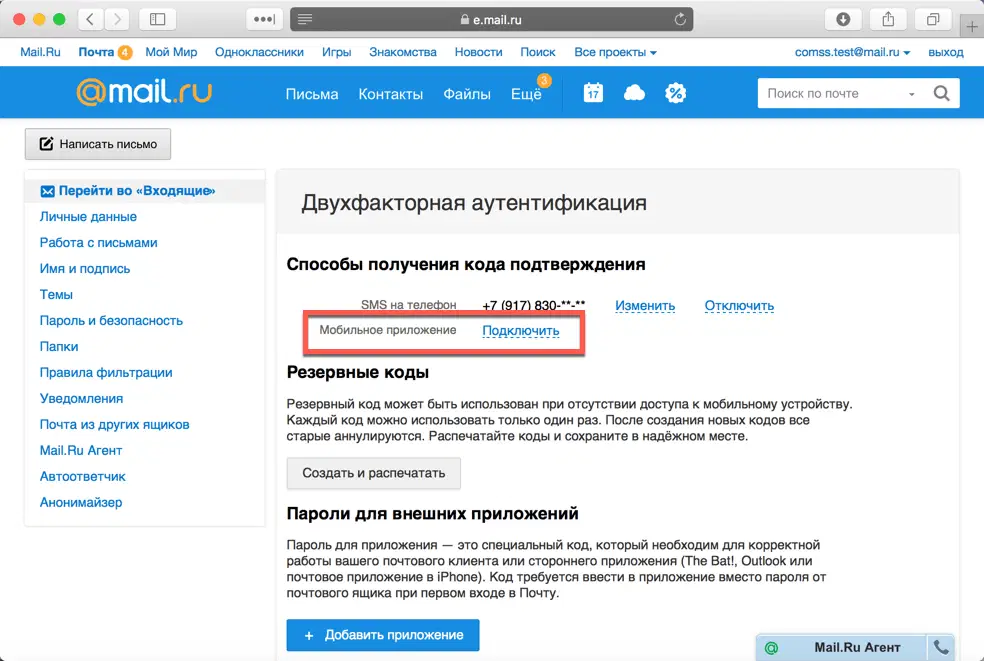Open Темы settings
Screen dimensions: 984x661
pyautogui.click(x=56, y=294)
